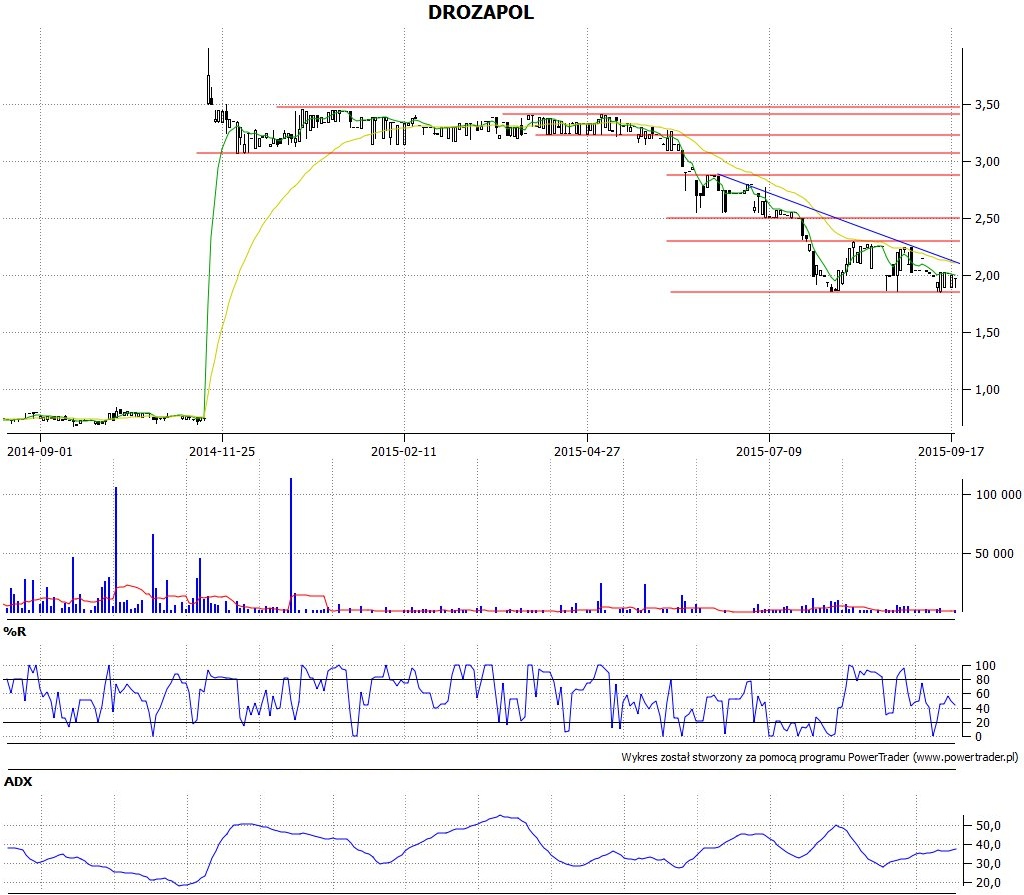The width and height of the screenshot is (1024, 895).
Task: Click the 1,50 price axis label
Action: [x=987, y=333]
